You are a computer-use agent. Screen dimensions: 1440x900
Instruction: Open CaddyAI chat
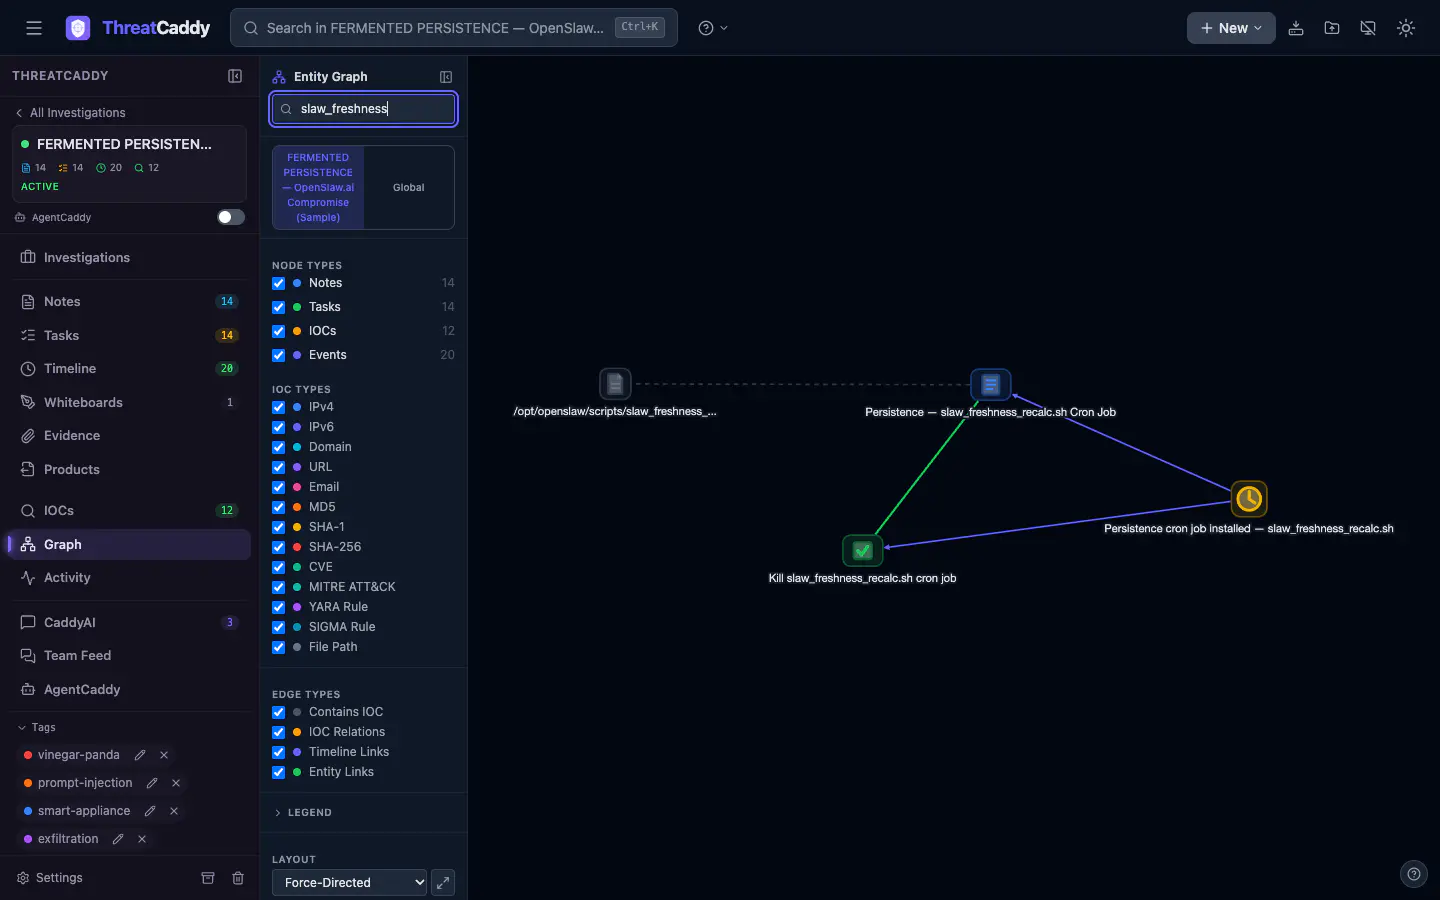point(129,622)
